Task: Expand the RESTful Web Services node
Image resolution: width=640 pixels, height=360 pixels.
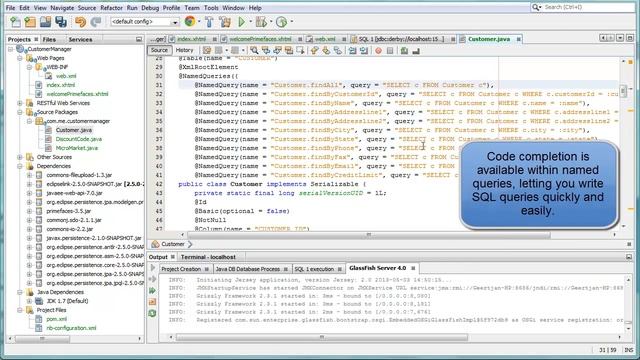Action: point(20,103)
